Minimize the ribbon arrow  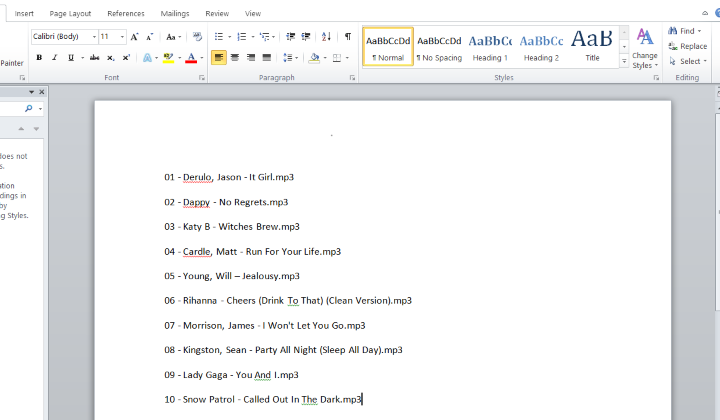[x=705, y=13]
